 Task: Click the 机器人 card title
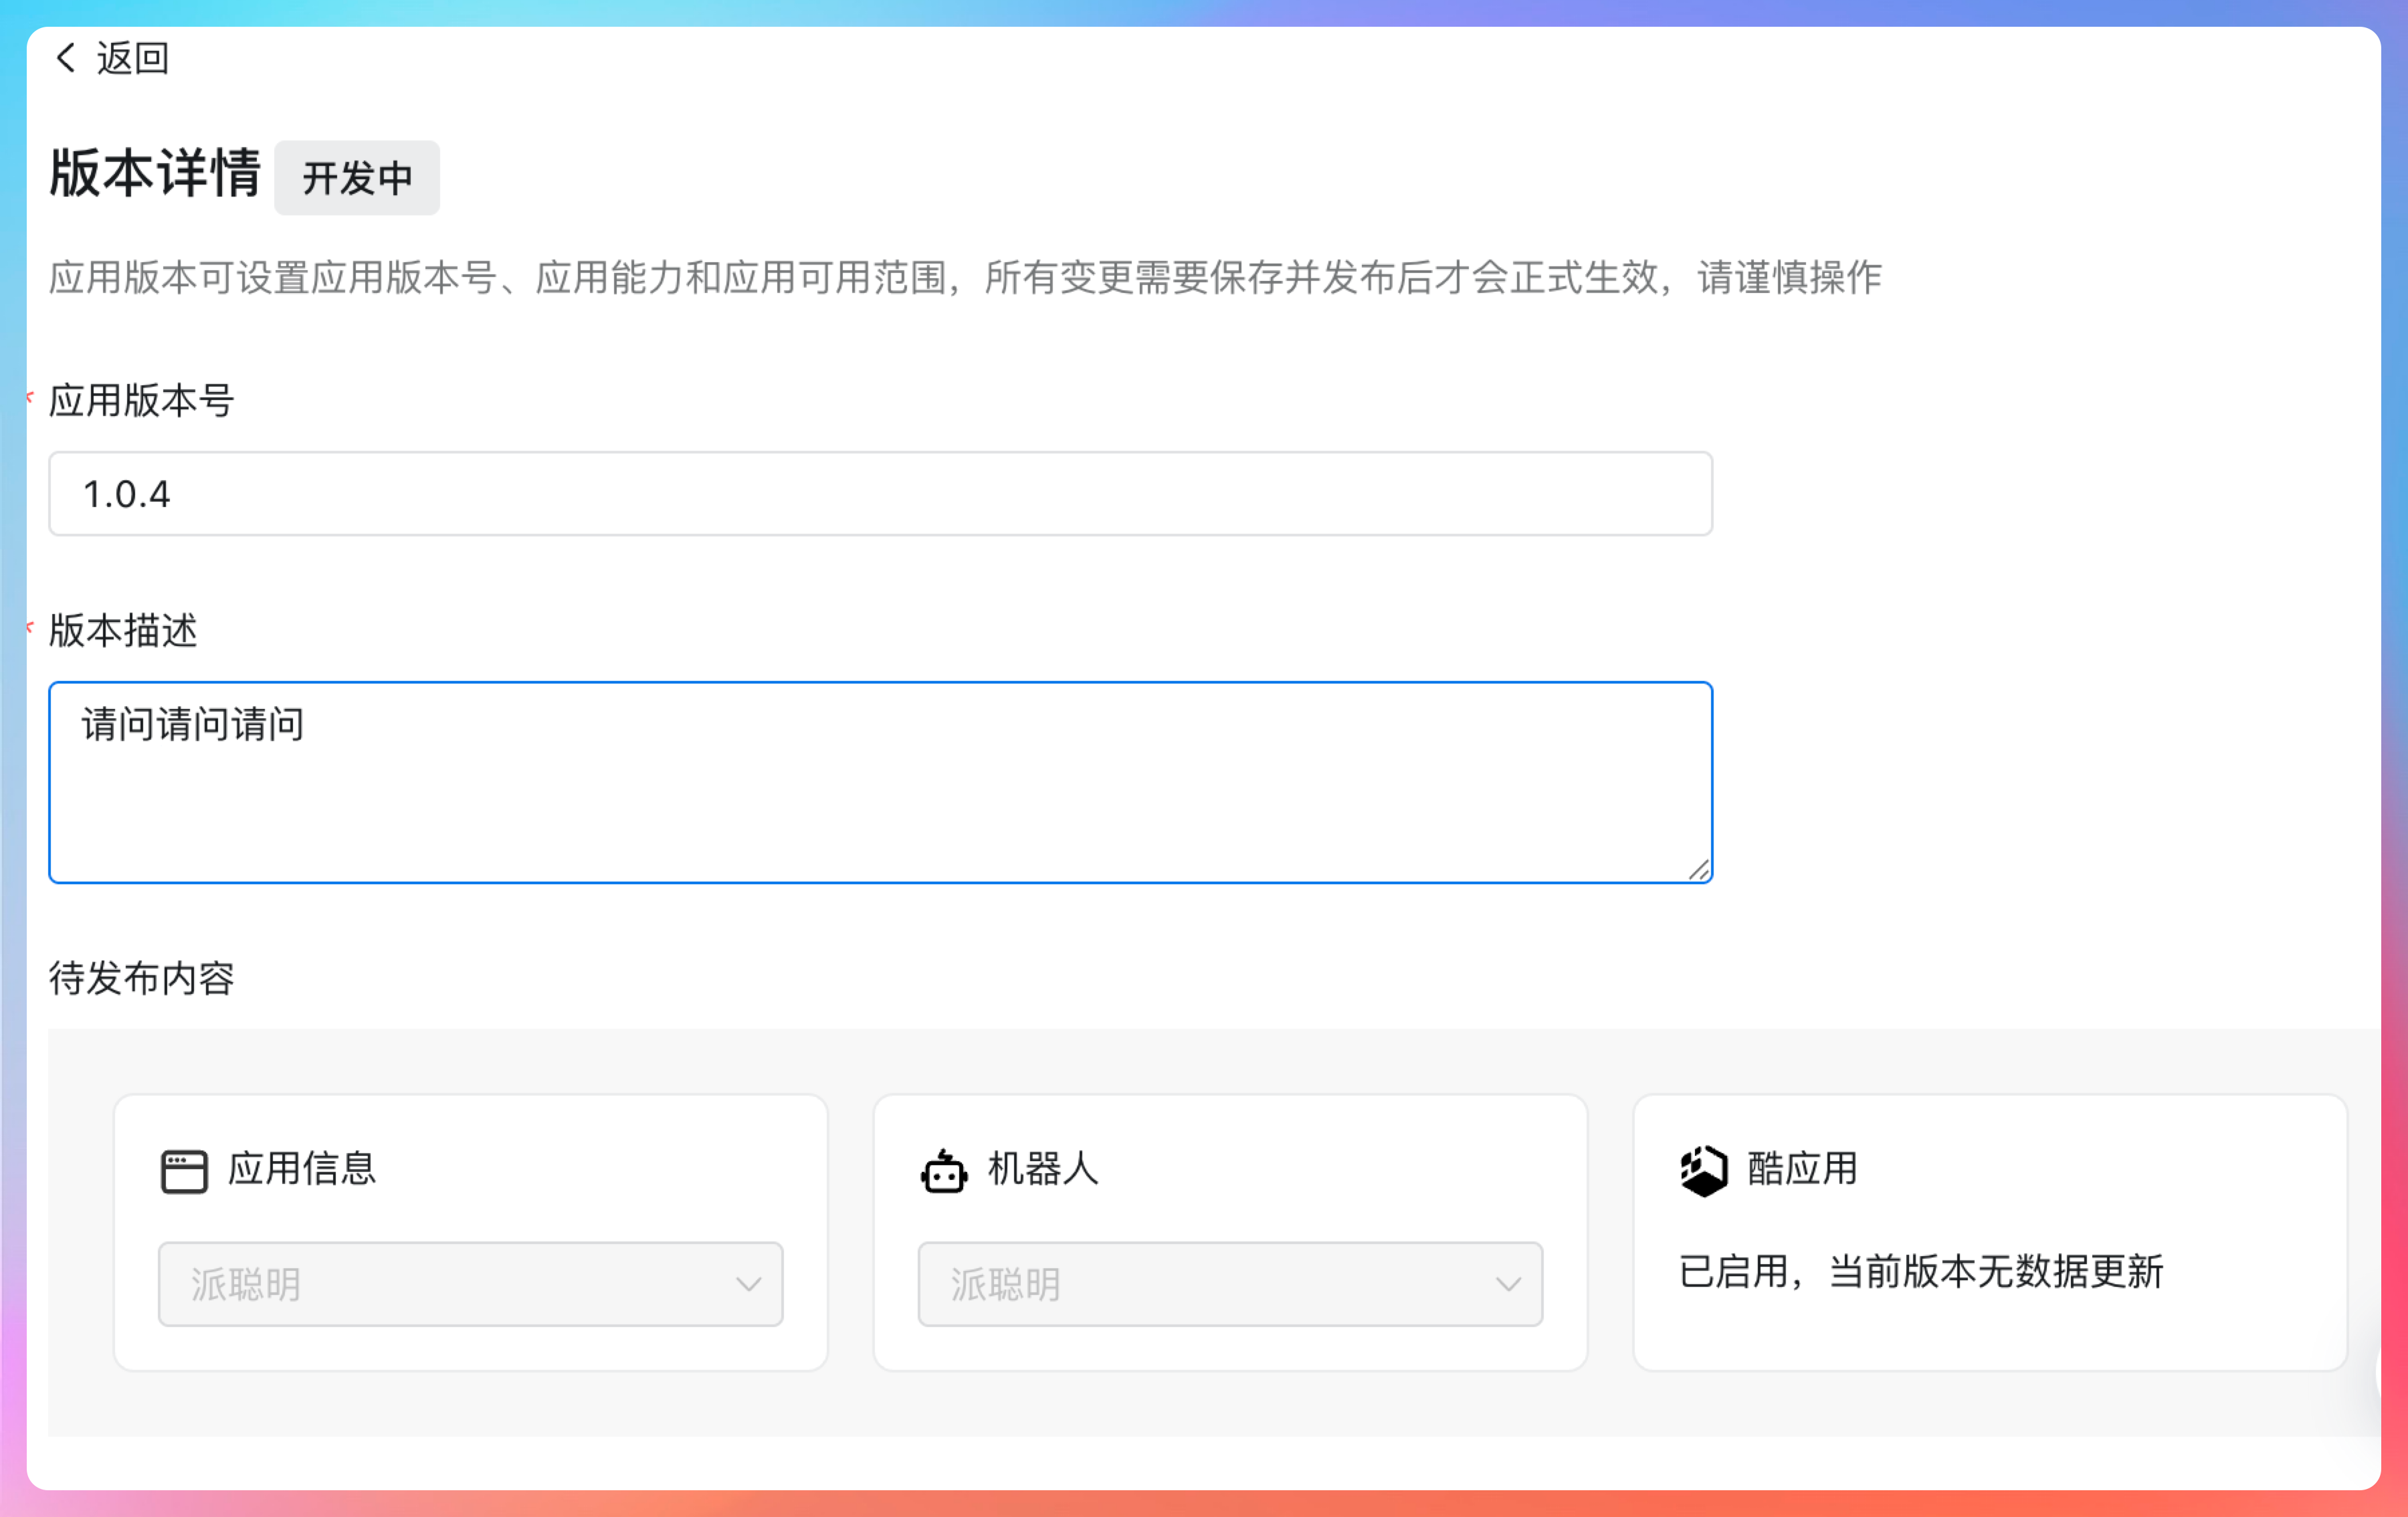(1043, 1168)
